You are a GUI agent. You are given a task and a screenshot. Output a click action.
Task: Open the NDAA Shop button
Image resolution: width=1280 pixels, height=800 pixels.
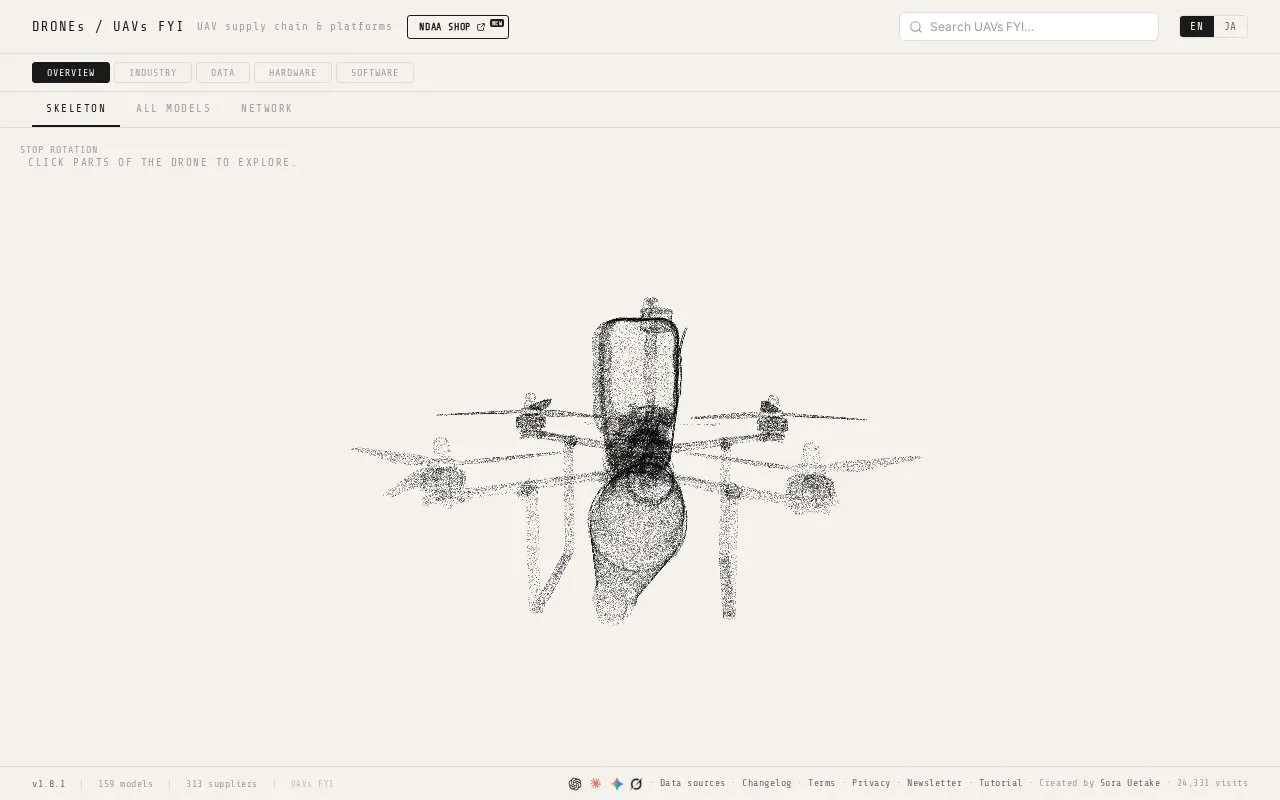tap(458, 27)
